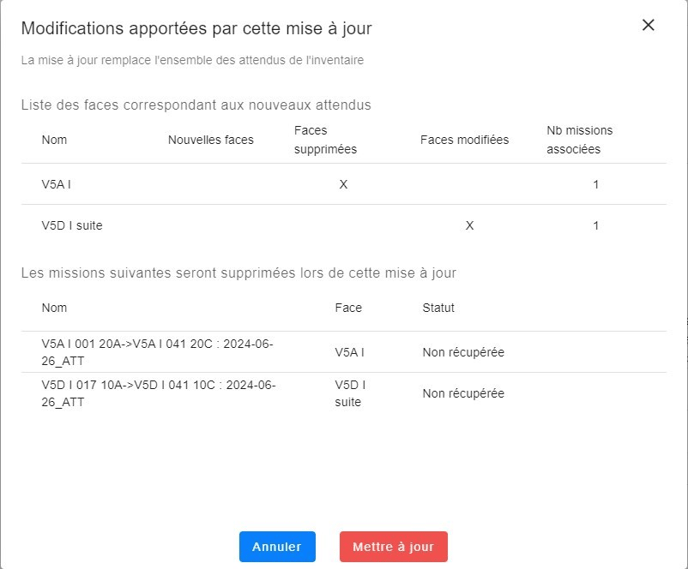Select mission V5D I 017 10A->V5D I 041 10C
Screen dimensions: 688x569
[x=158, y=393]
